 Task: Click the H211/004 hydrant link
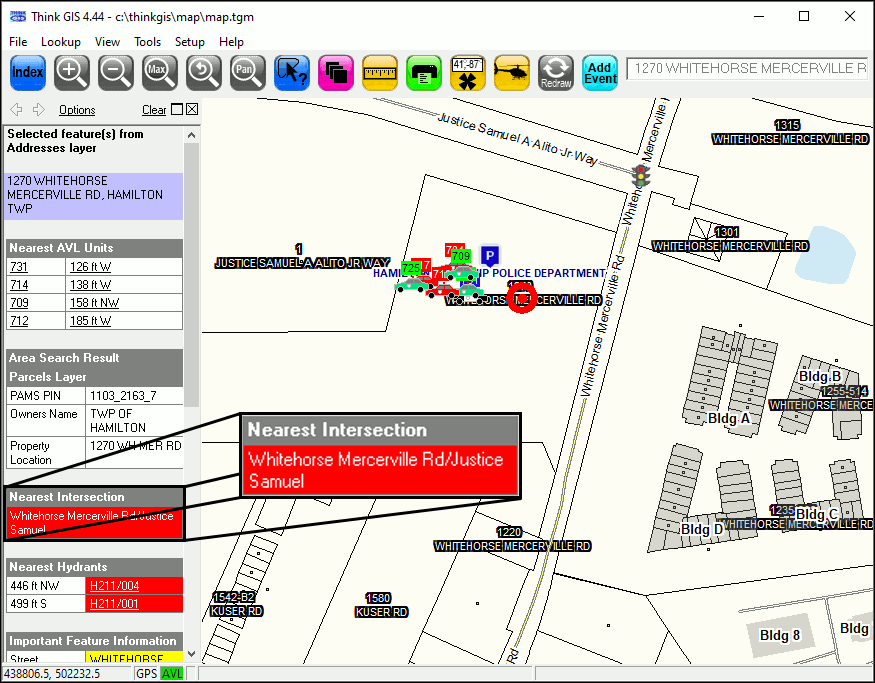tap(114, 586)
